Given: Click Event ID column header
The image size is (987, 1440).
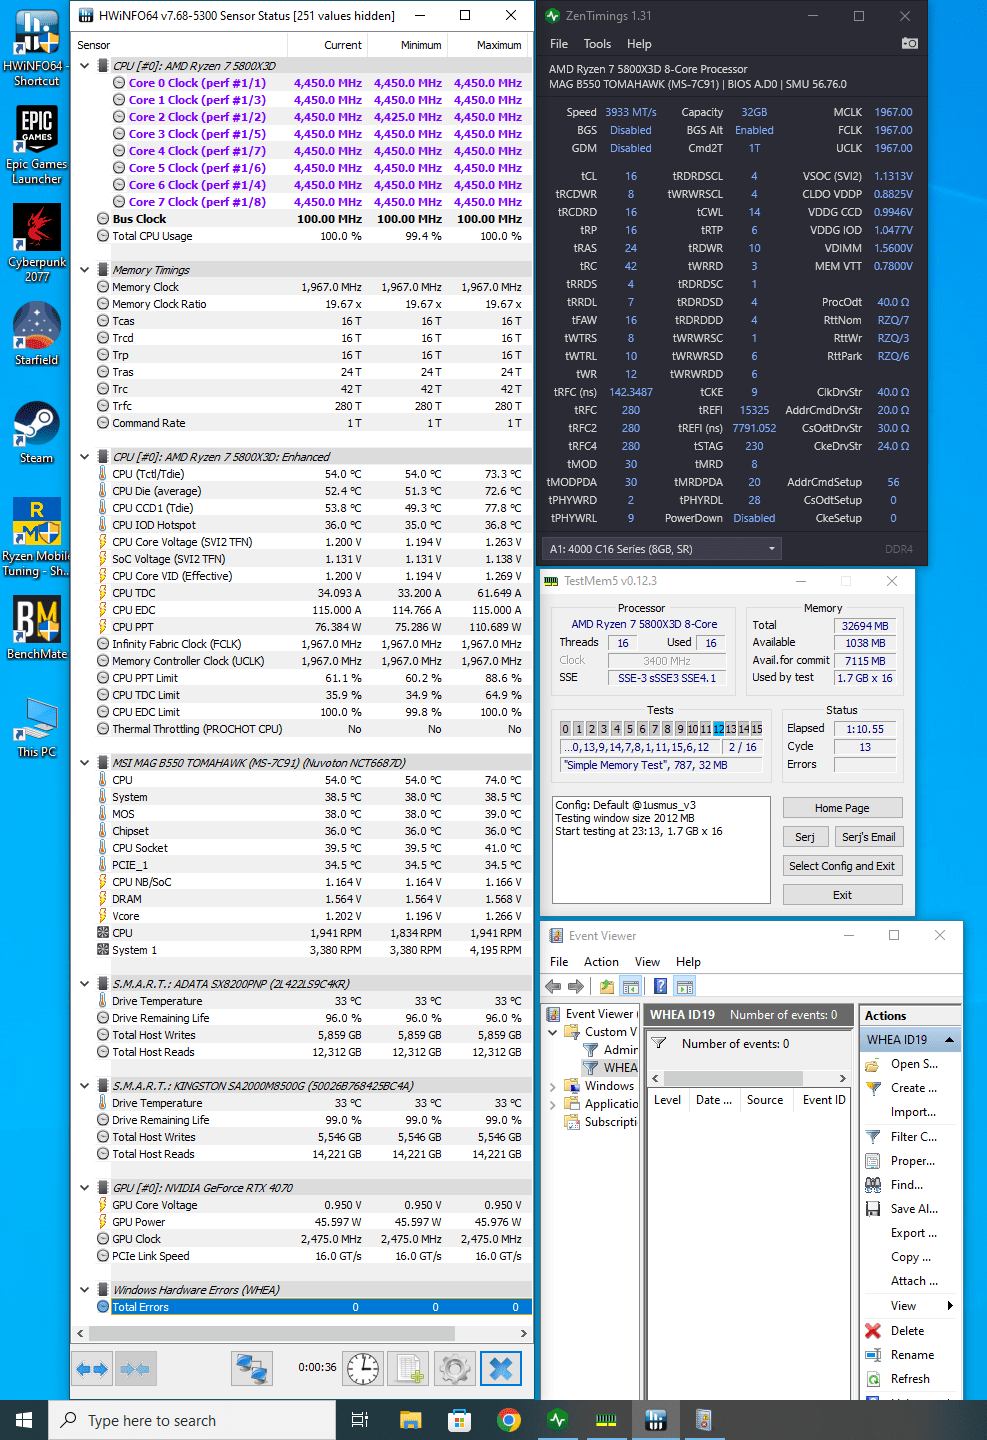Looking at the screenshot, I should coord(824,1100).
